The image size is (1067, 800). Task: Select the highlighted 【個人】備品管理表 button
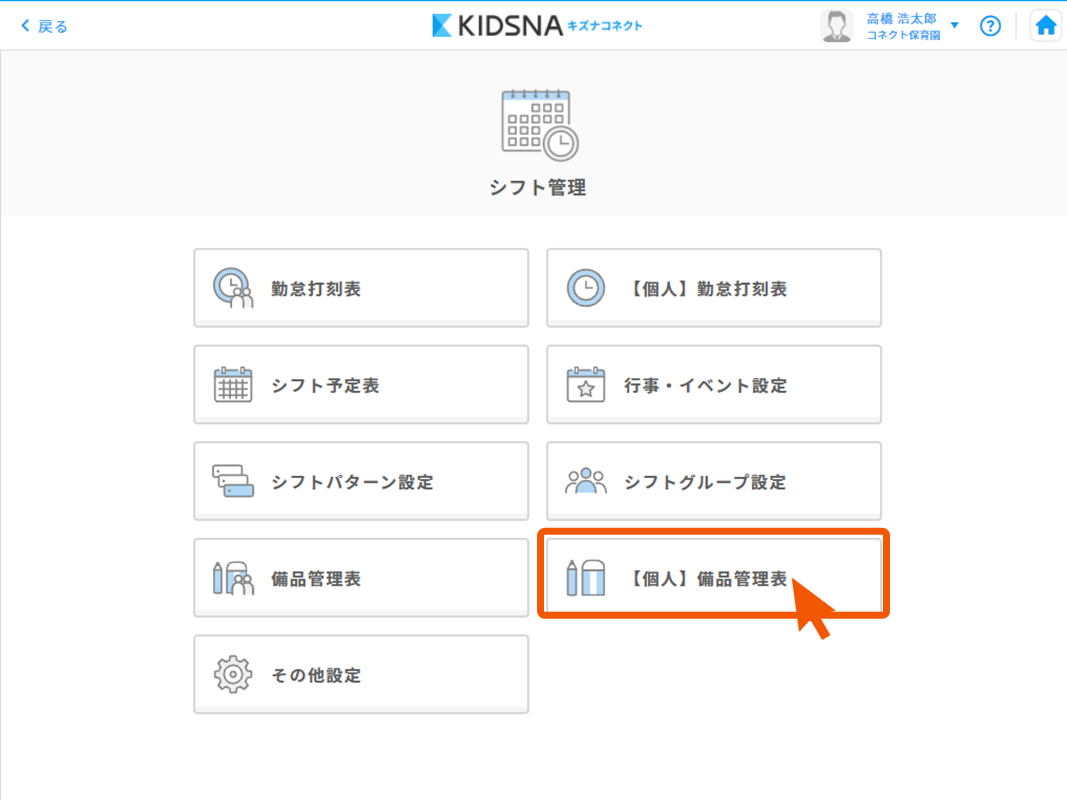click(713, 578)
